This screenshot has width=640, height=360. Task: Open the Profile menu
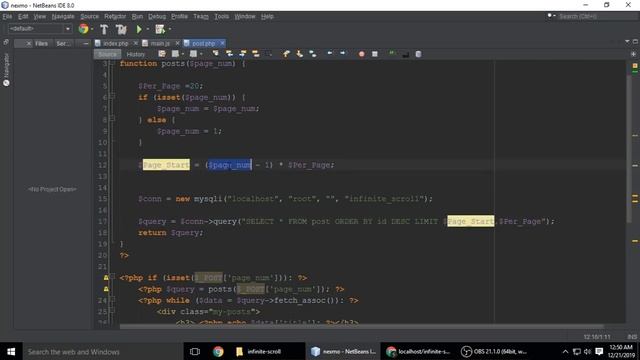click(x=179, y=16)
